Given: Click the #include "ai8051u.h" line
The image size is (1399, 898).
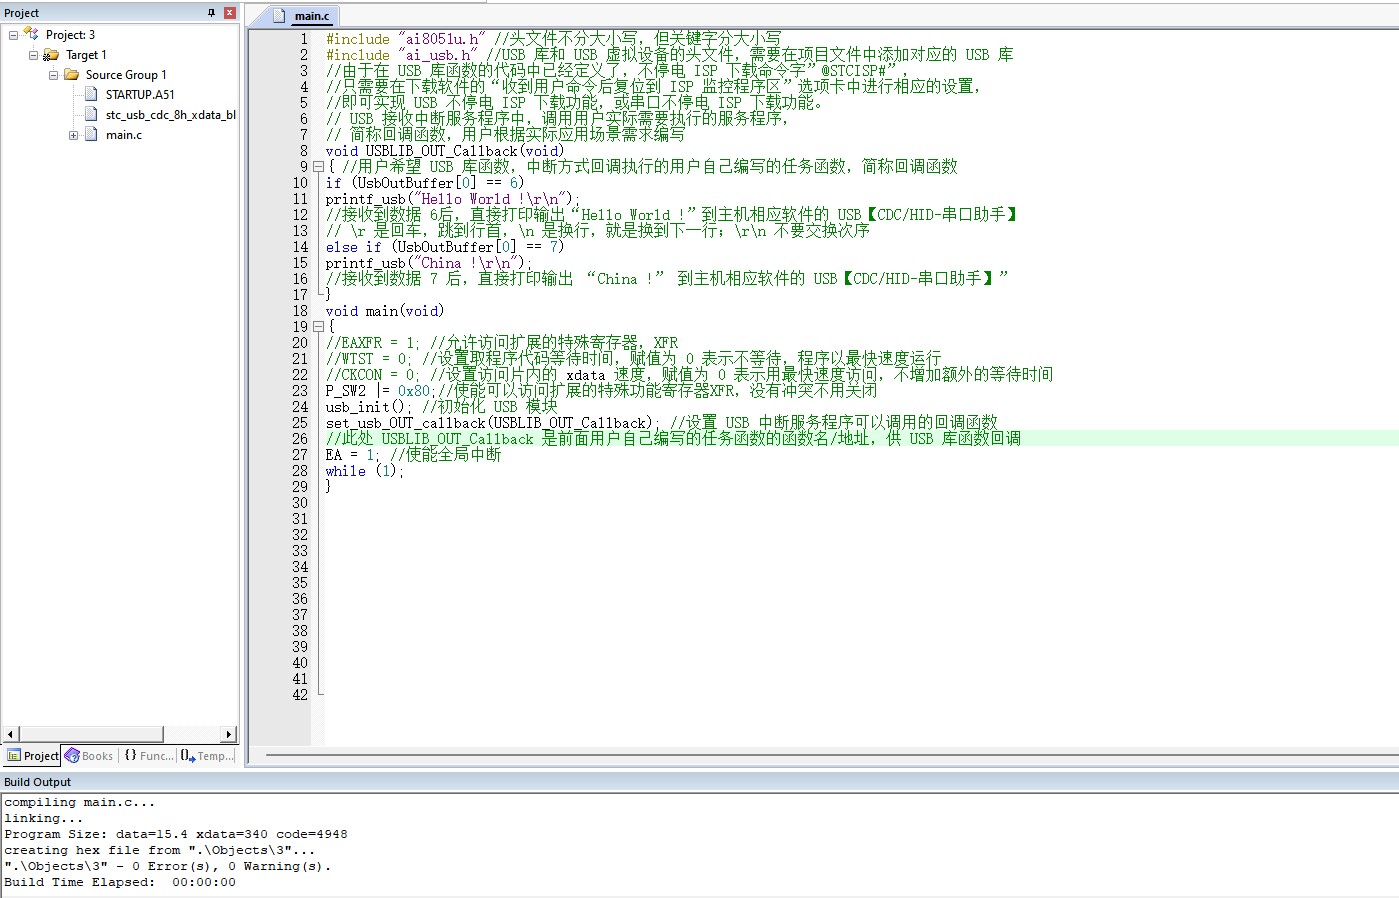Looking at the screenshot, I should 553,39.
